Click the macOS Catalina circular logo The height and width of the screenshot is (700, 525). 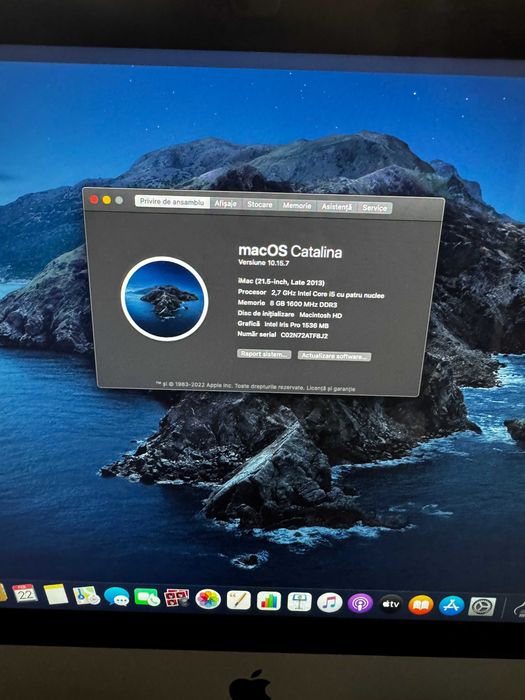164,299
